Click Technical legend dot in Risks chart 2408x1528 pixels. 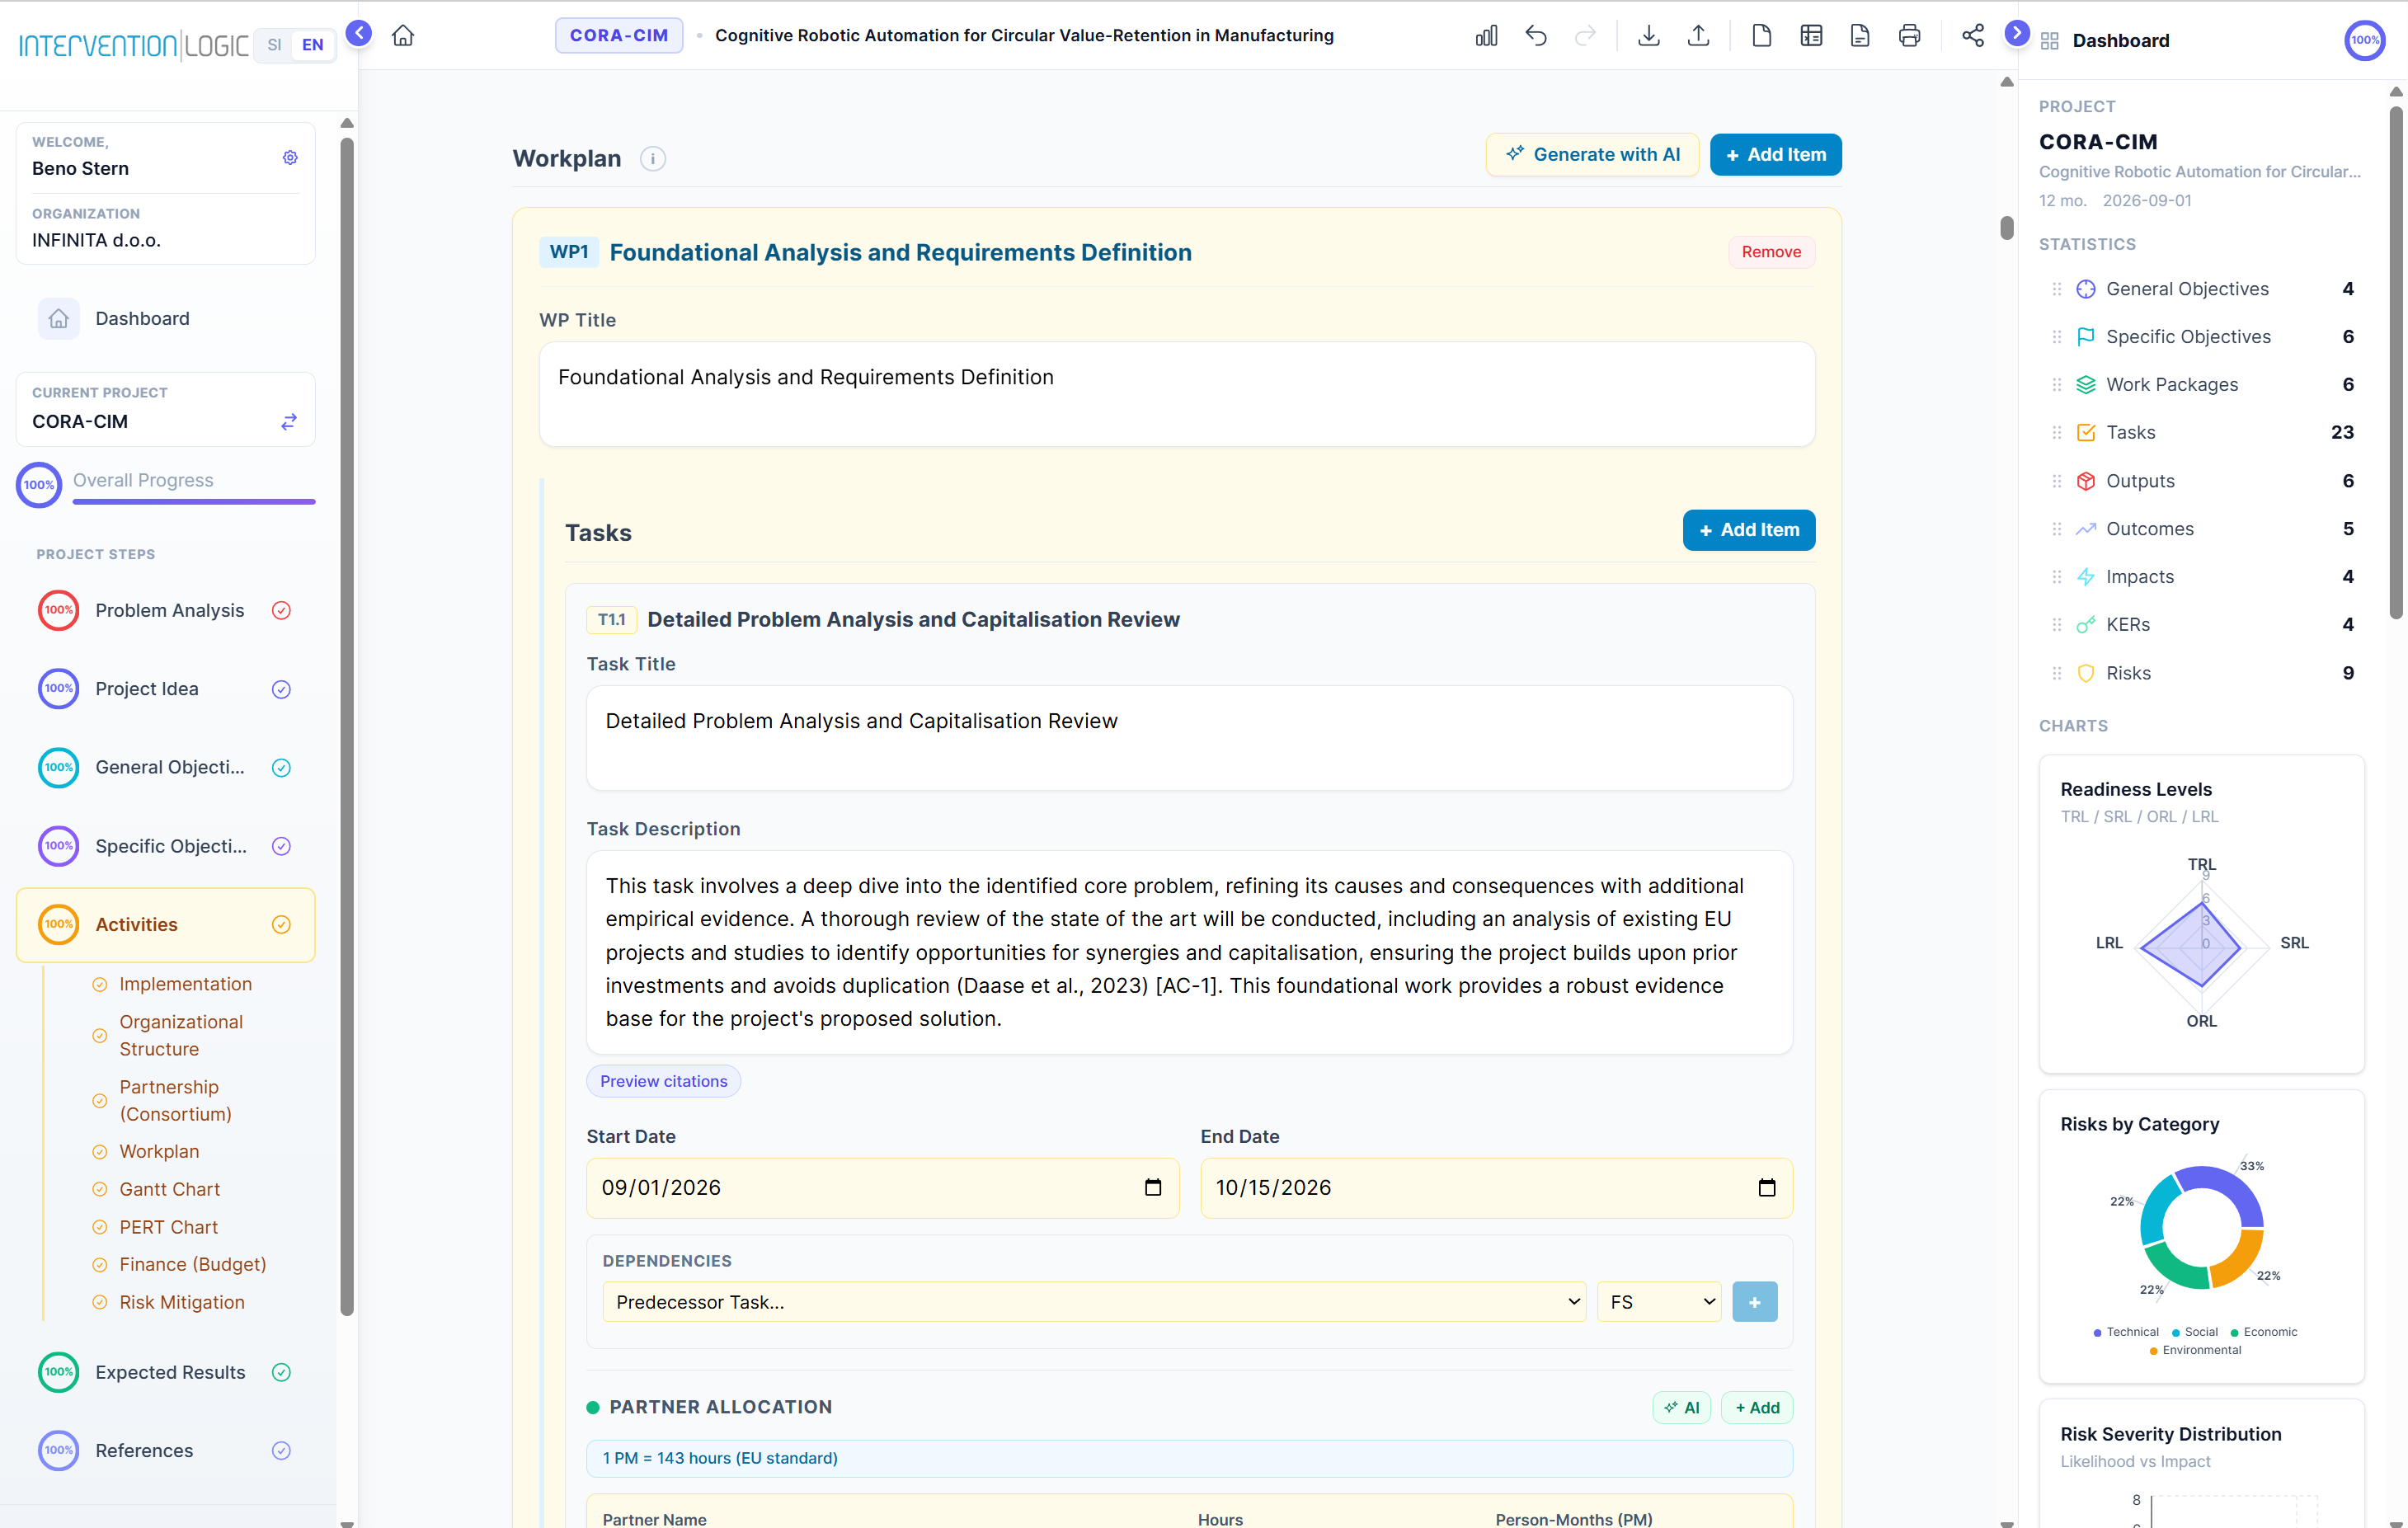click(x=2097, y=1332)
